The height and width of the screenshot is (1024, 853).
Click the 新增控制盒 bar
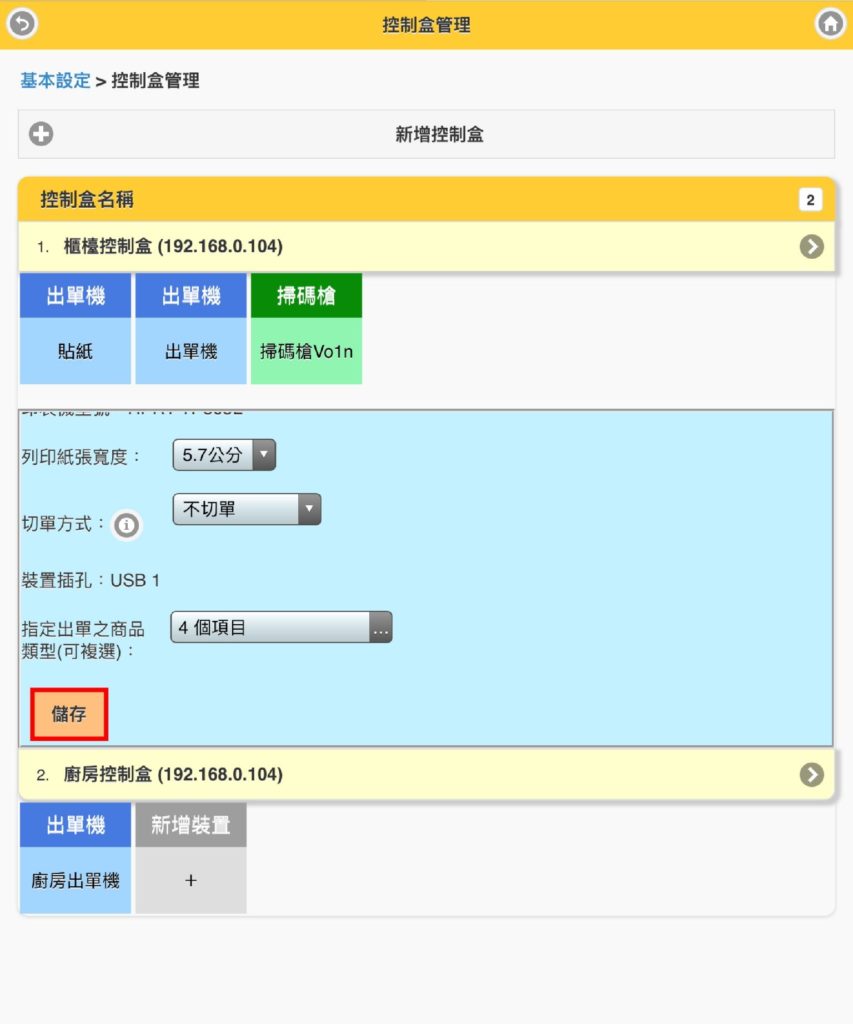(x=426, y=134)
